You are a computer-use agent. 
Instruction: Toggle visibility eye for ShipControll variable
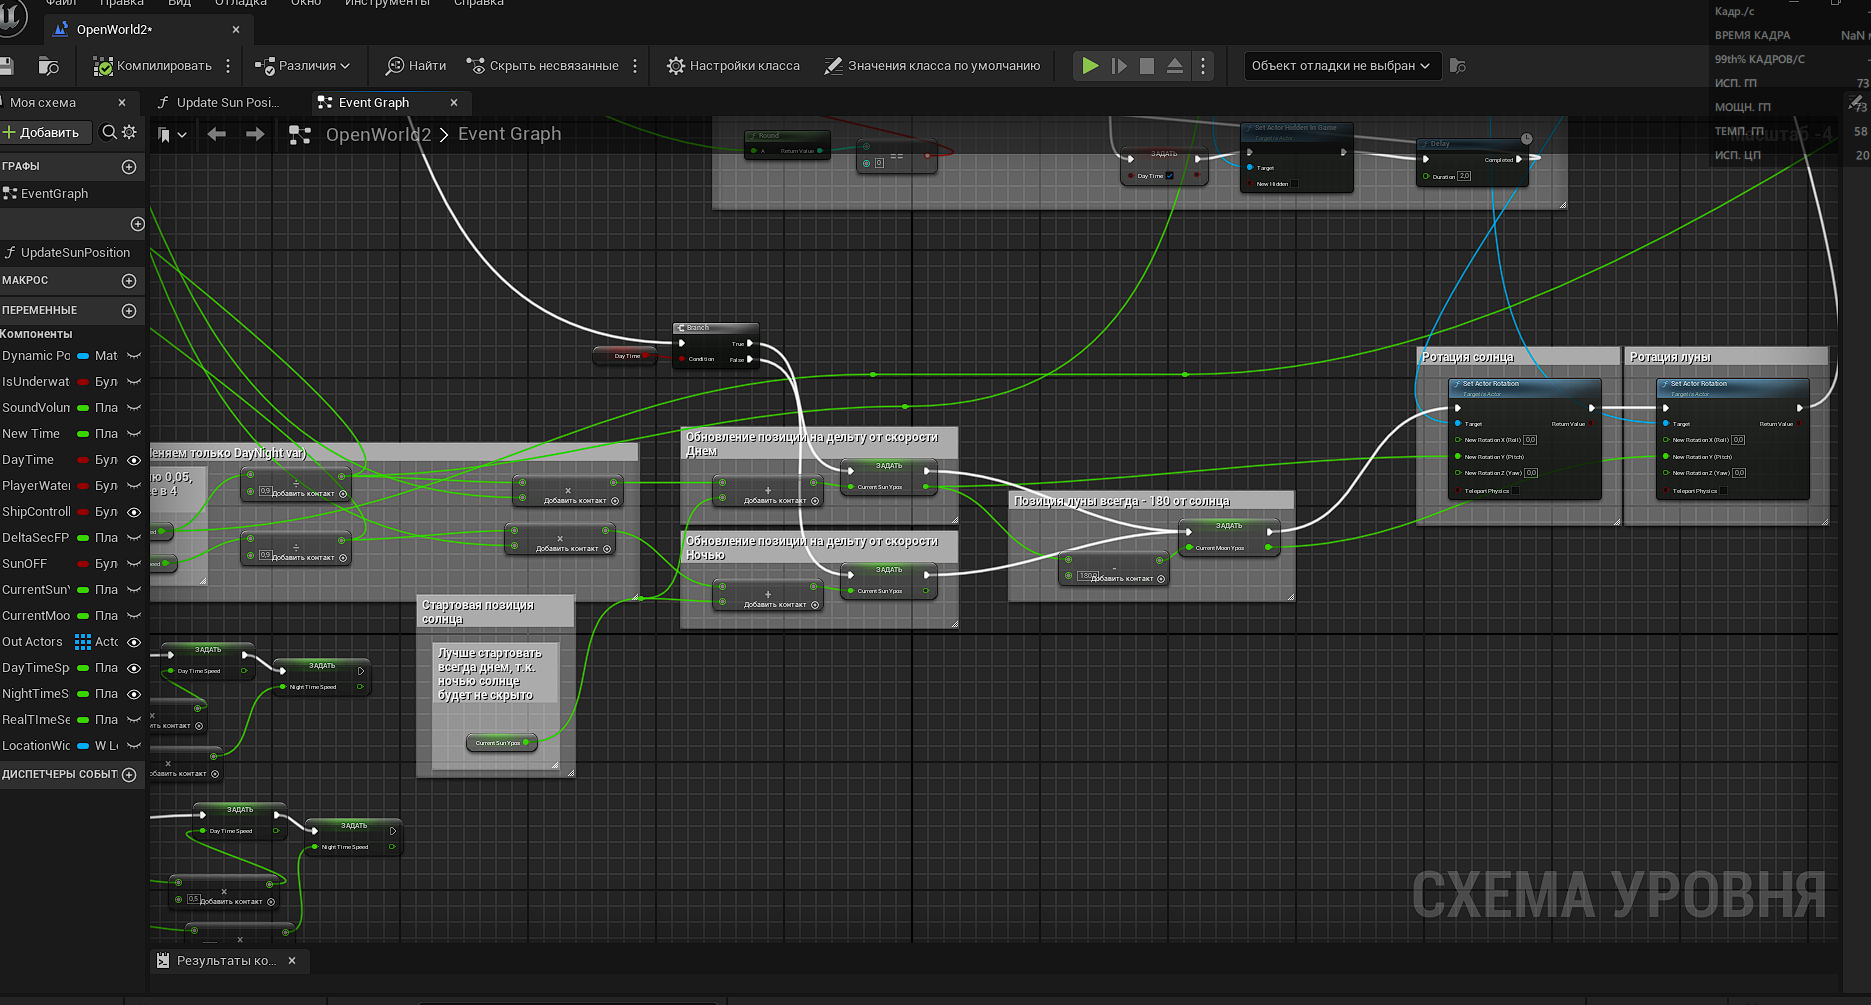[x=134, y=512]
